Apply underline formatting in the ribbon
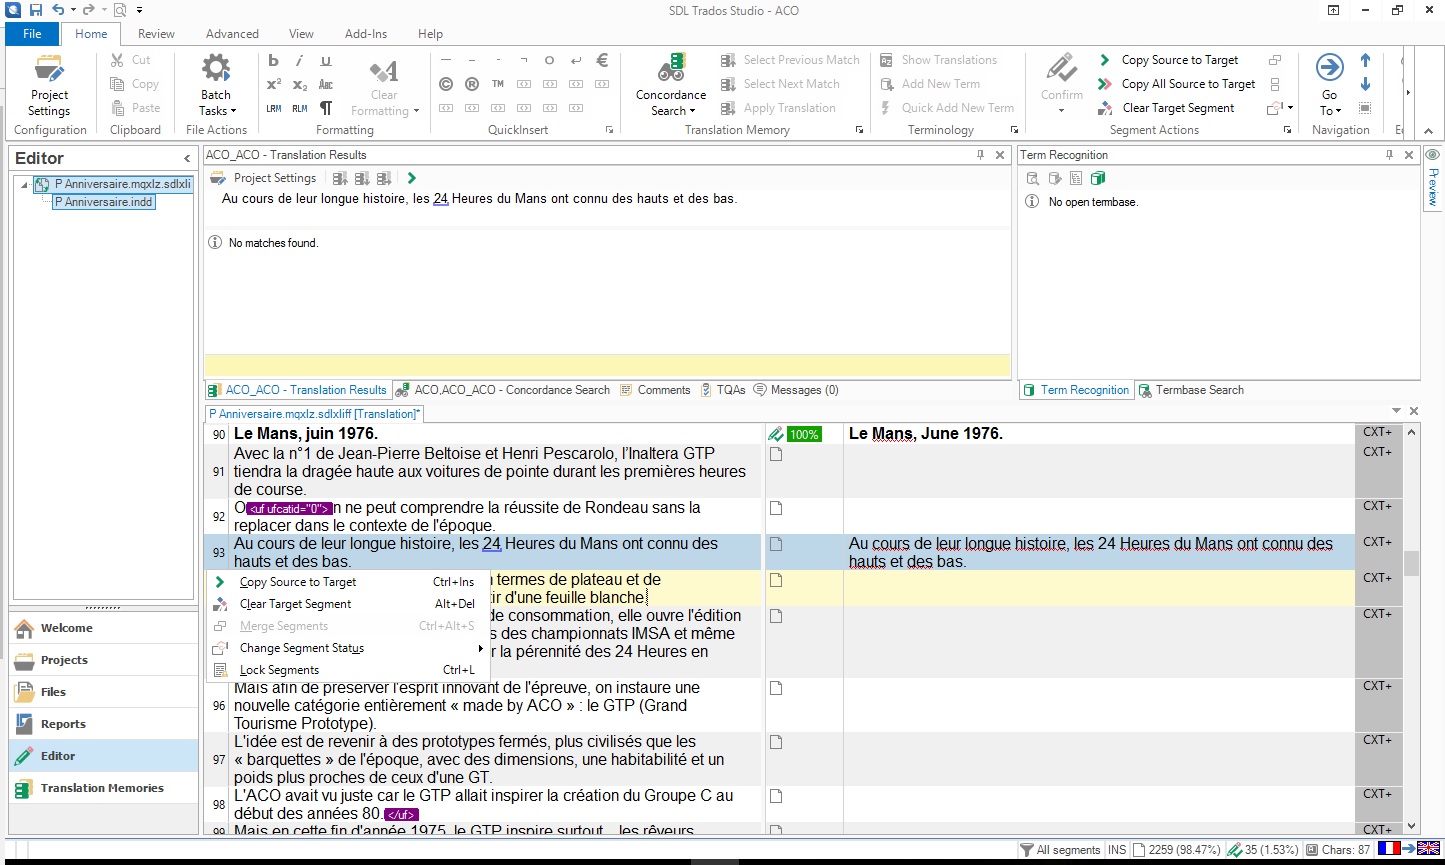Viewport: 1445px width, 865px height. pos(326,60)
